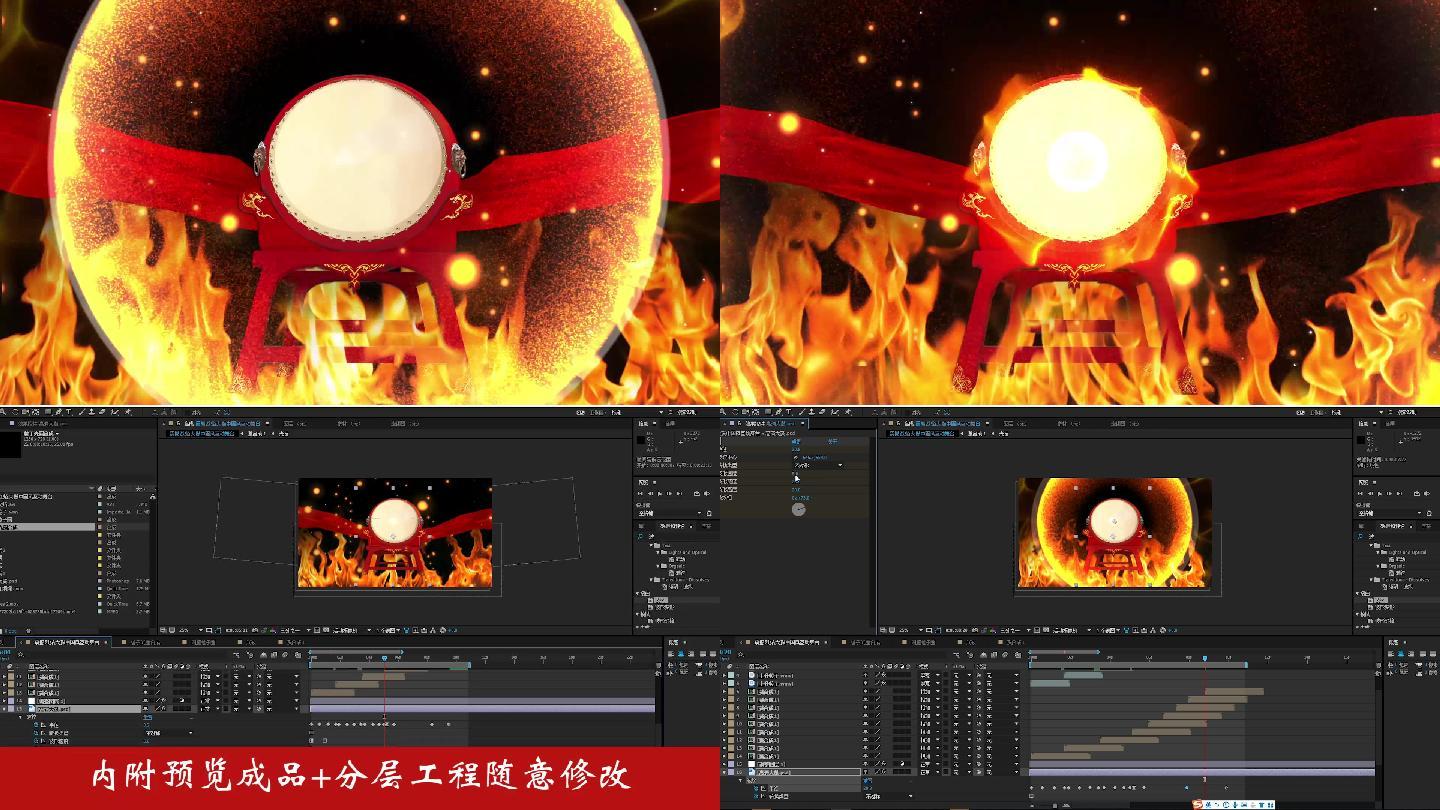The width and height of the screenshot is (1440, 810).
Task: Toggle loop option in left Preview panel
Action: 697,494
